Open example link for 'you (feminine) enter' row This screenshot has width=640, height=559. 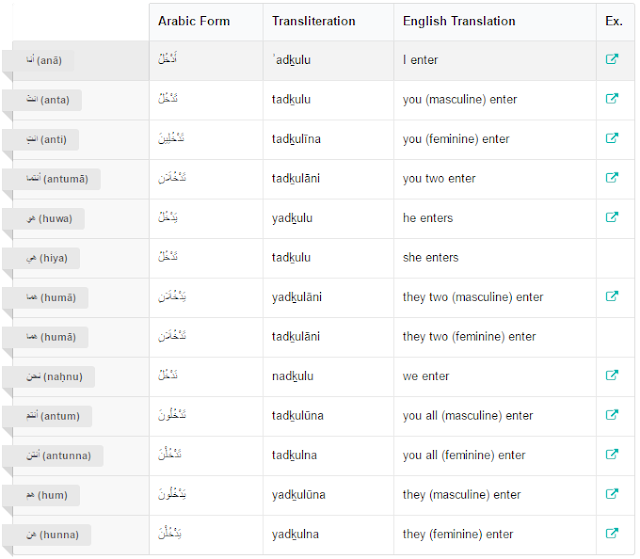pos(612,139)
